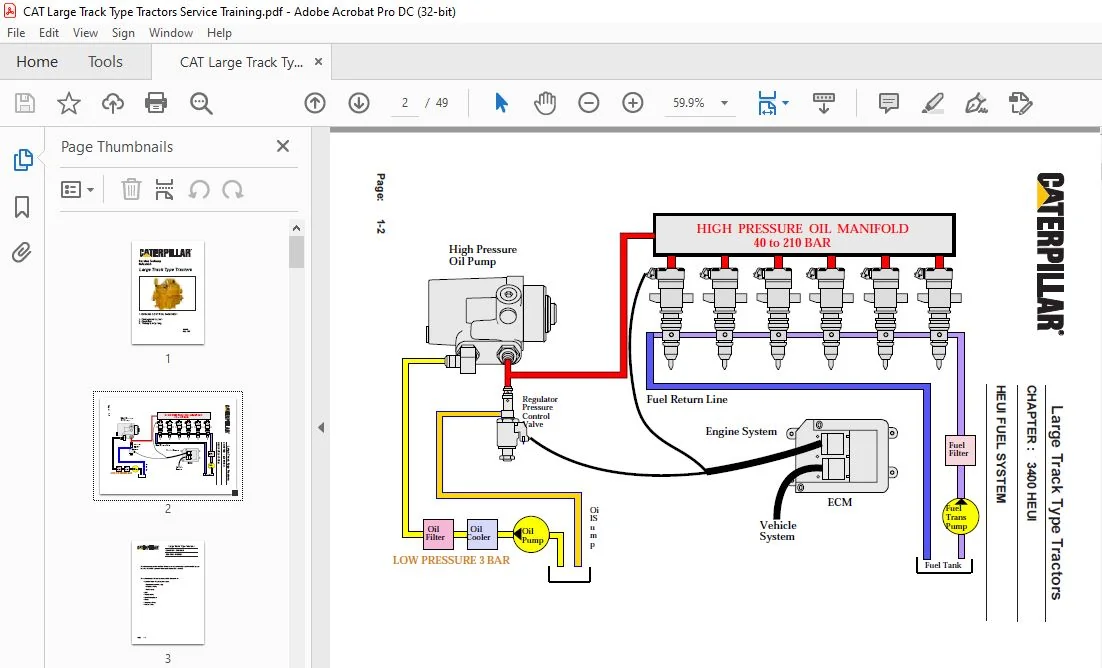Viewport: 1102px width, 668px height.
Task: Click the 'Vehicle System' label
Action: point(777,531)
